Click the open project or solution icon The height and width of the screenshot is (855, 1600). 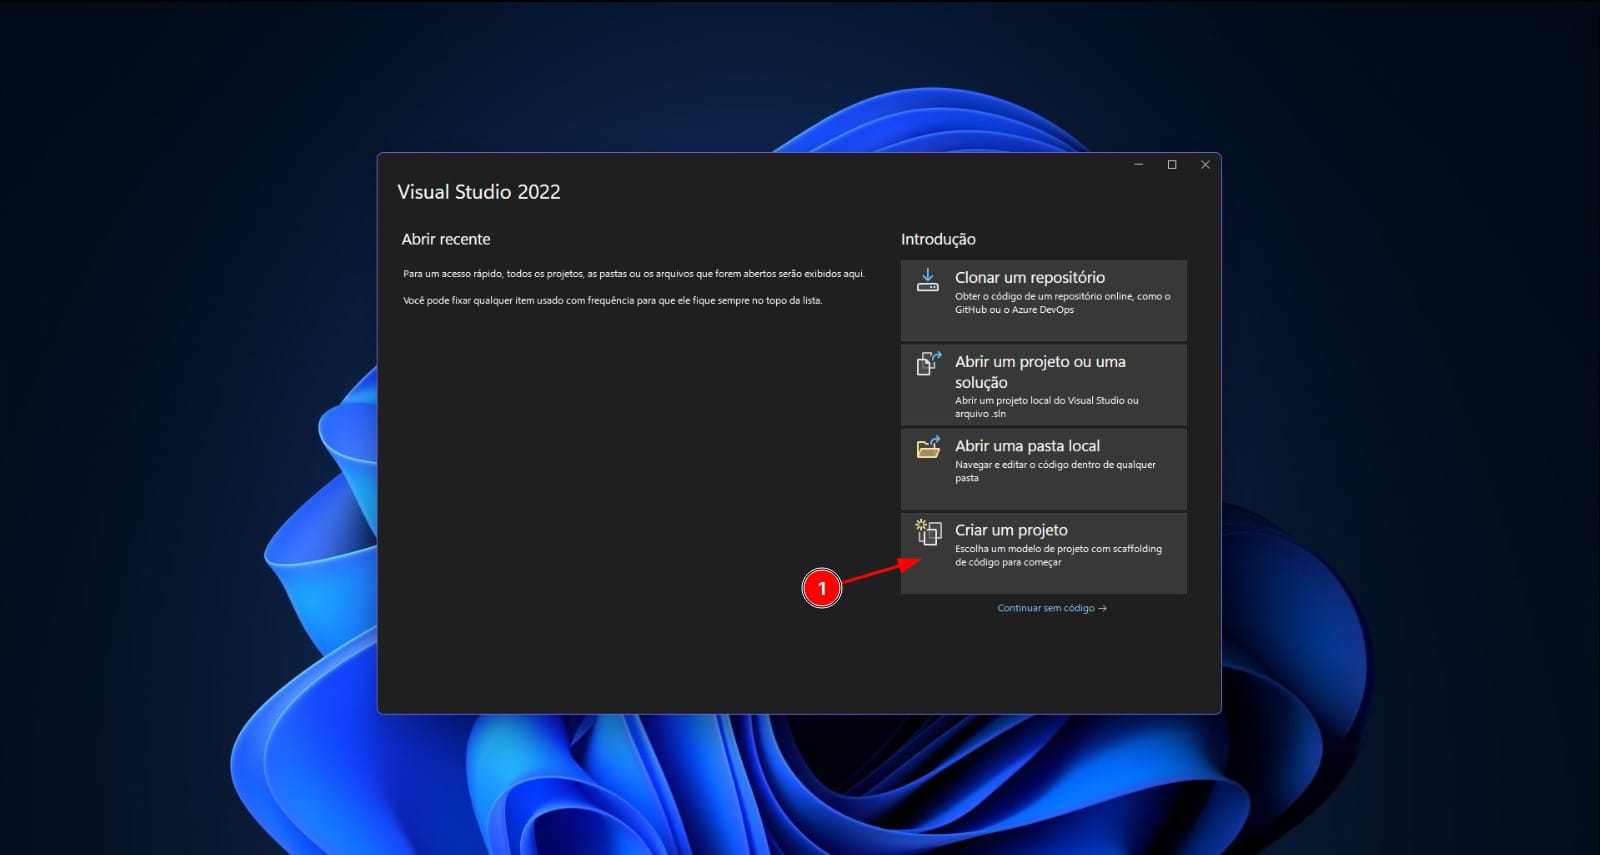(x=929, y=363)
